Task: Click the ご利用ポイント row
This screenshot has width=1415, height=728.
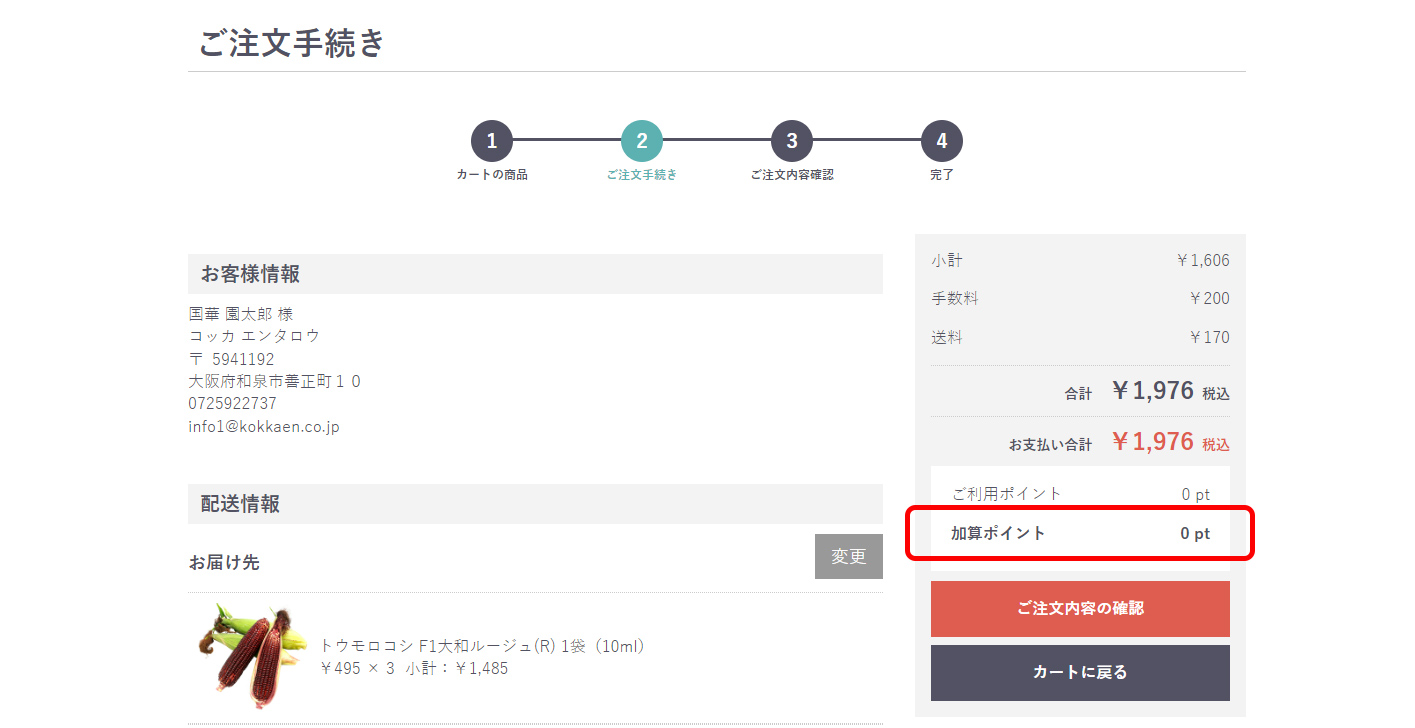Action: point(1080,494)
